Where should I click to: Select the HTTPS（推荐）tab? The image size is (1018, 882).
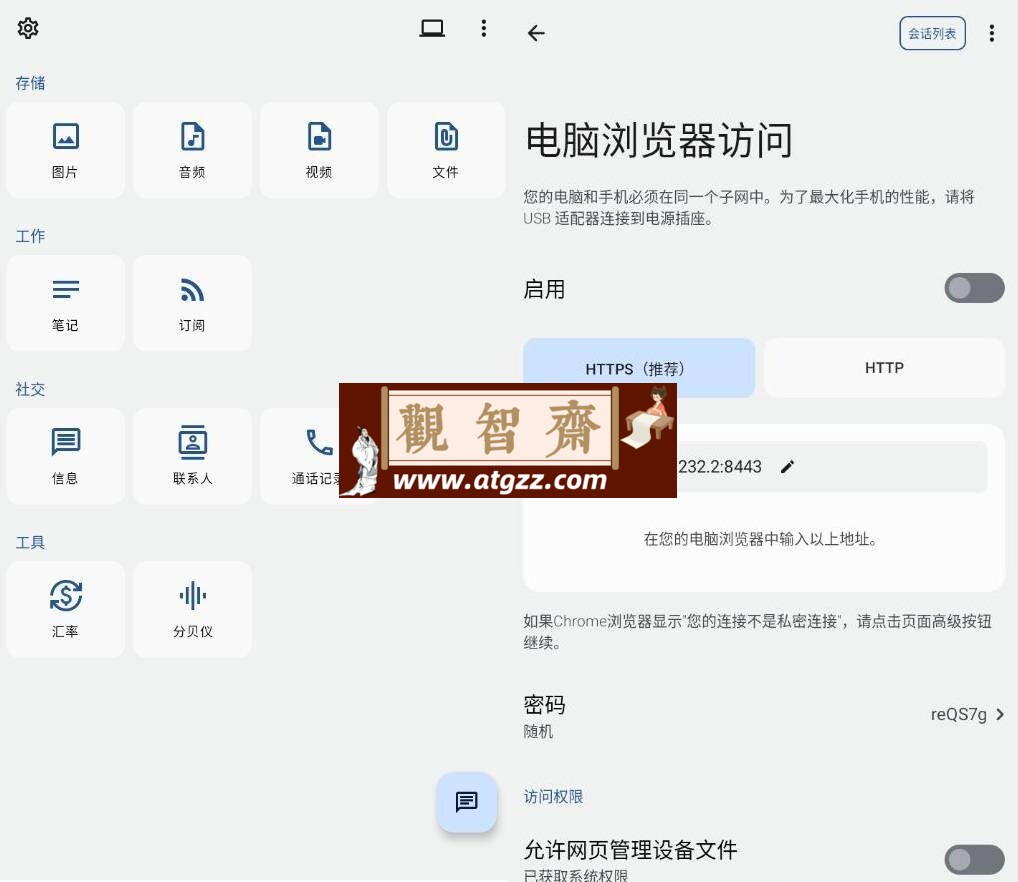639,367
